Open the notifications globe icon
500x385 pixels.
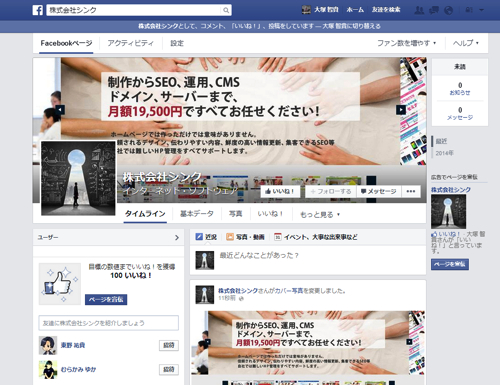point(449,10)
